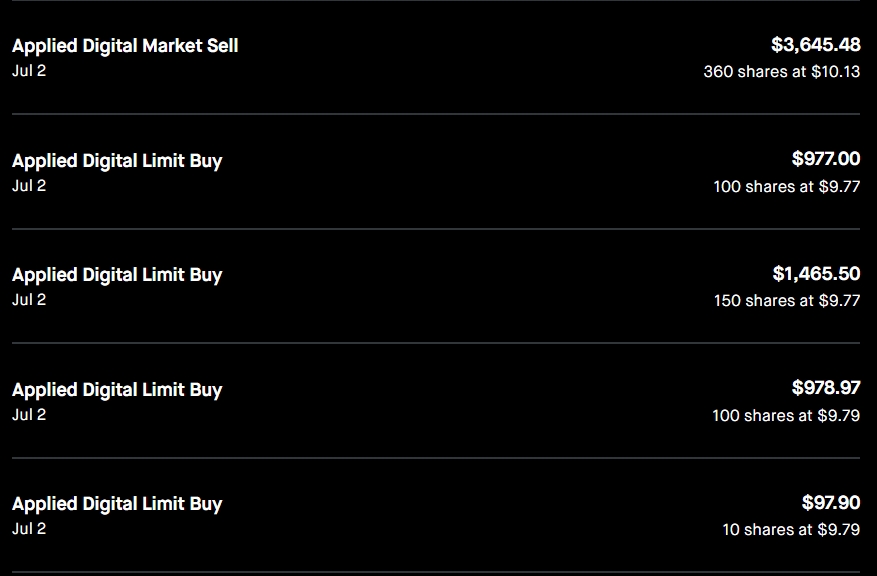Click the $977.00 total amount

coord(825,159)
